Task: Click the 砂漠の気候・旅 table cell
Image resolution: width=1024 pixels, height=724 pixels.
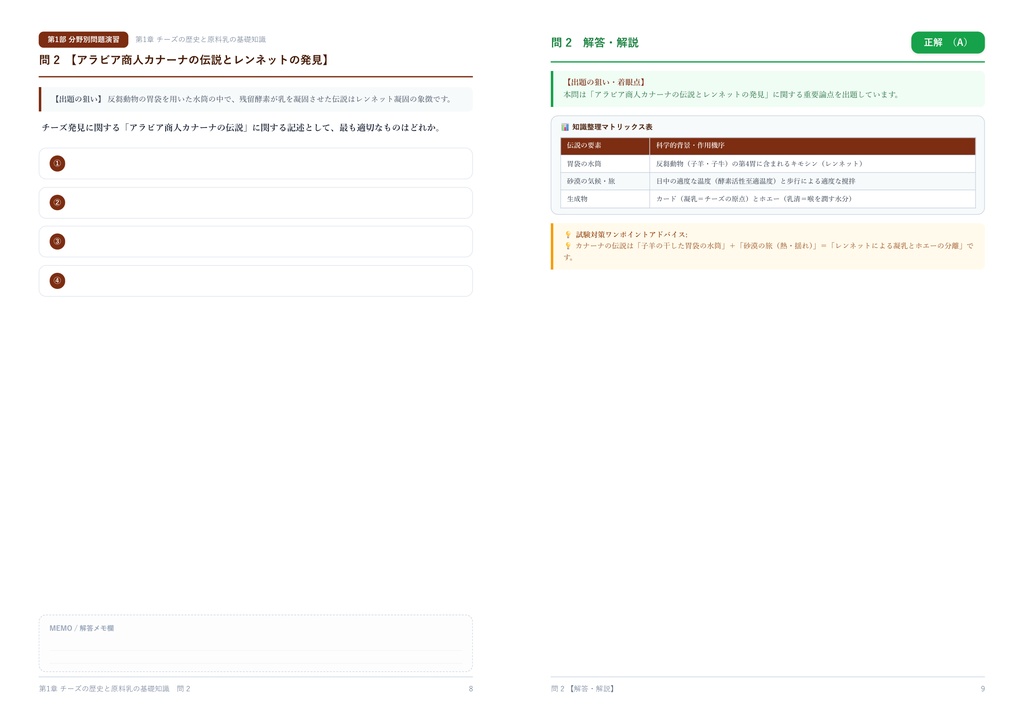Action: pyautogui.click(x=605, y=181)
